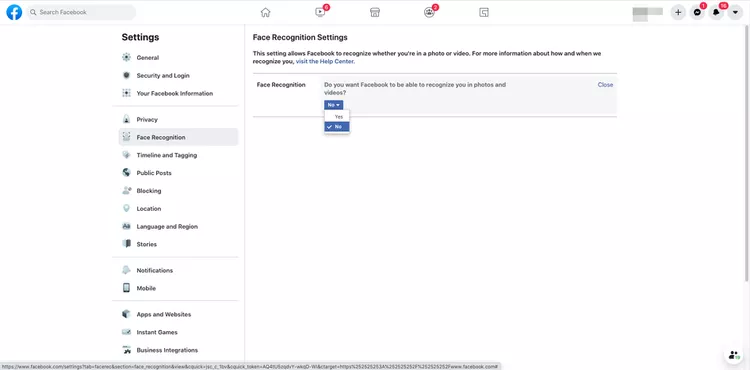Image resolution: width=750 pixels, height=370 pixels.
Task: Click the Stories book icon
Action: [126, 244]
